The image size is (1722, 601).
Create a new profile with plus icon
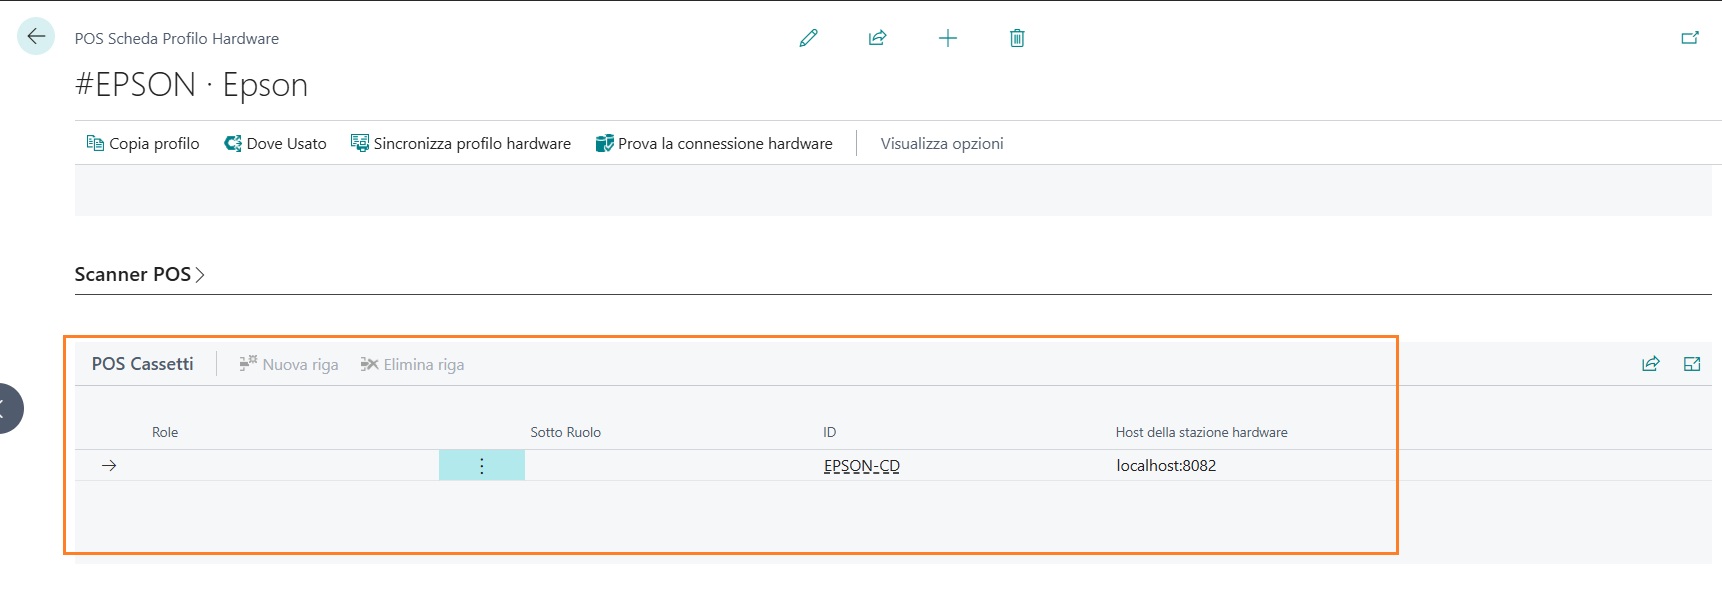[x=948, y=38]
